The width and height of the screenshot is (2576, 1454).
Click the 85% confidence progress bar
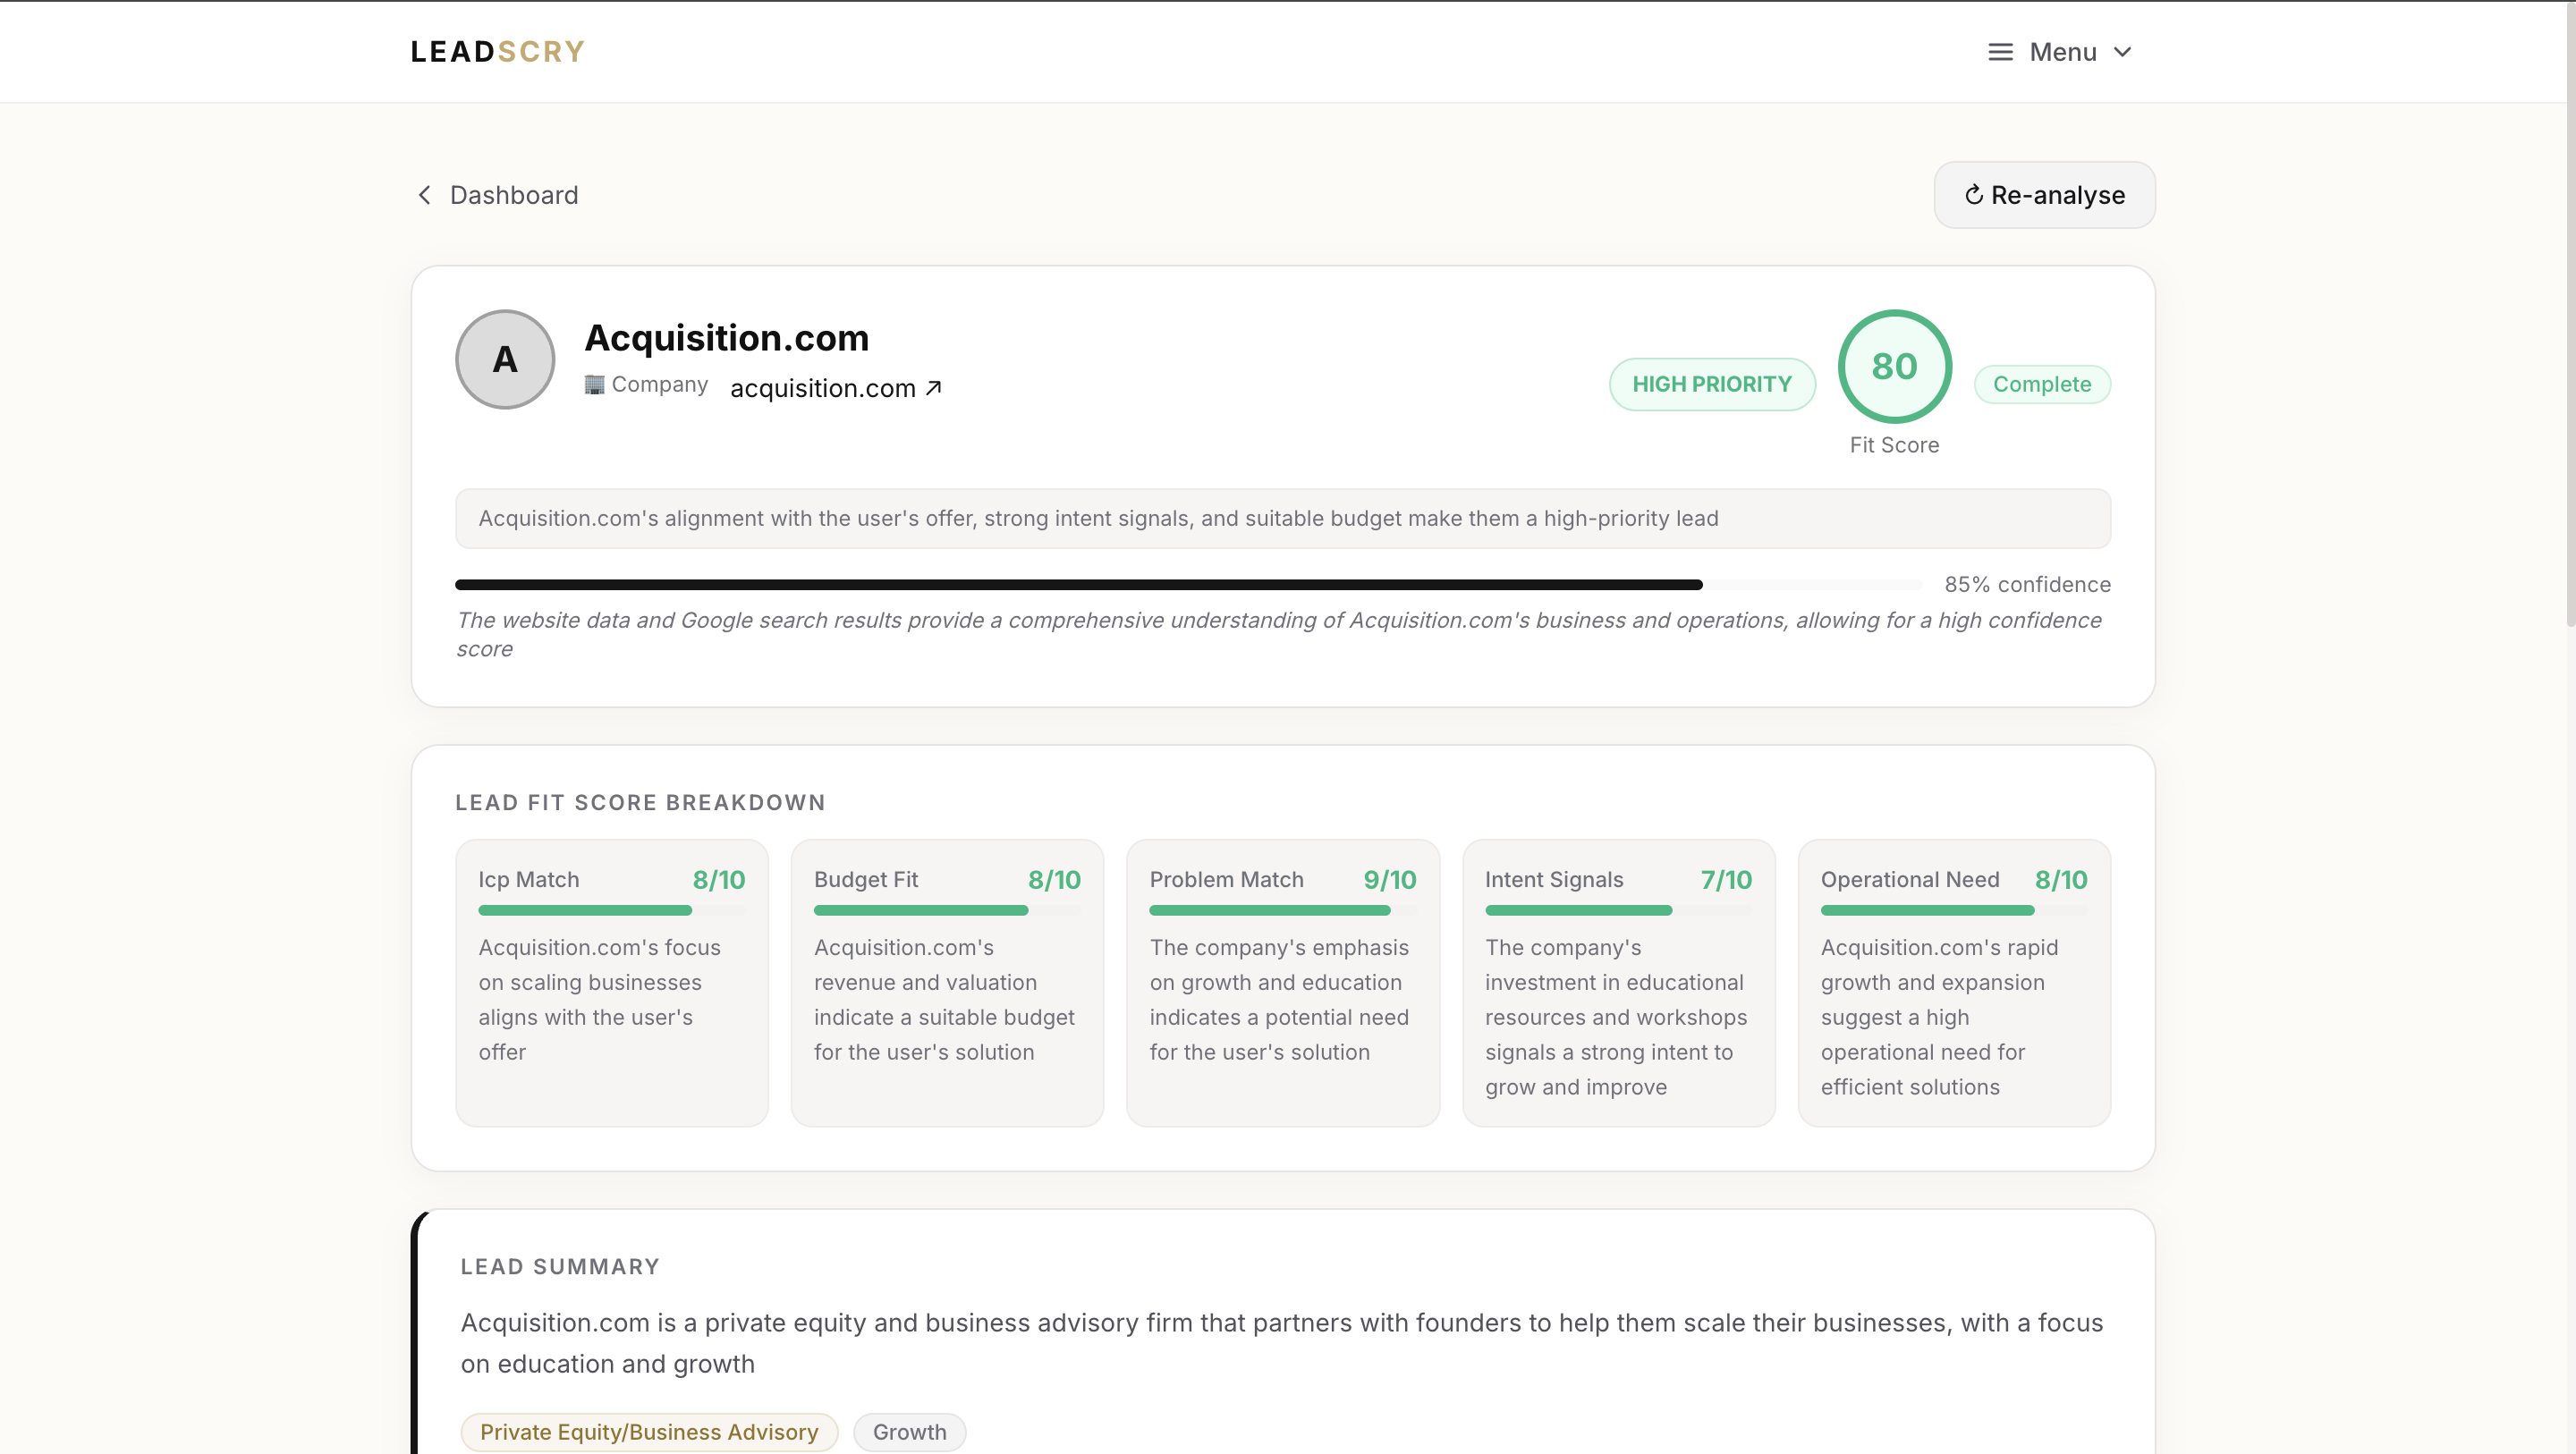click(x=1188, y=584)
